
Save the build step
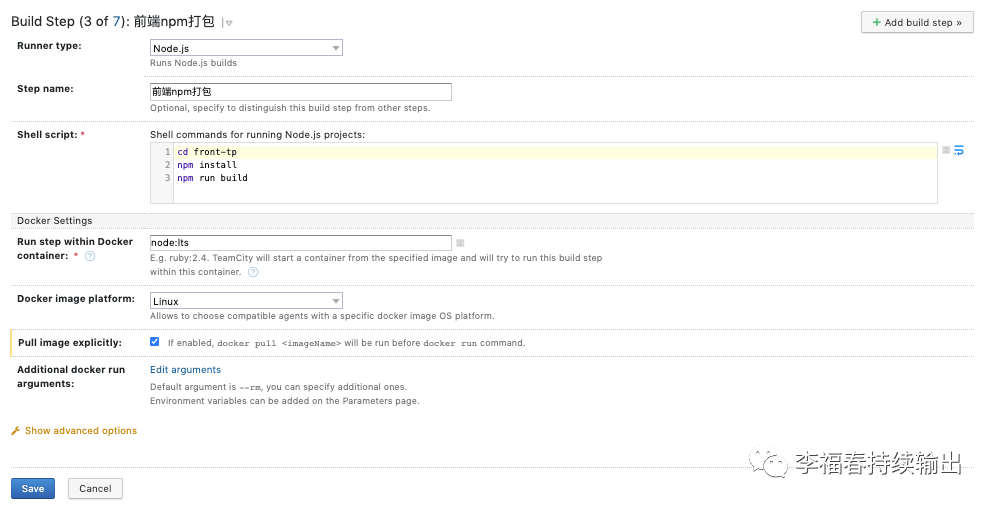click(x=33, y=489)
